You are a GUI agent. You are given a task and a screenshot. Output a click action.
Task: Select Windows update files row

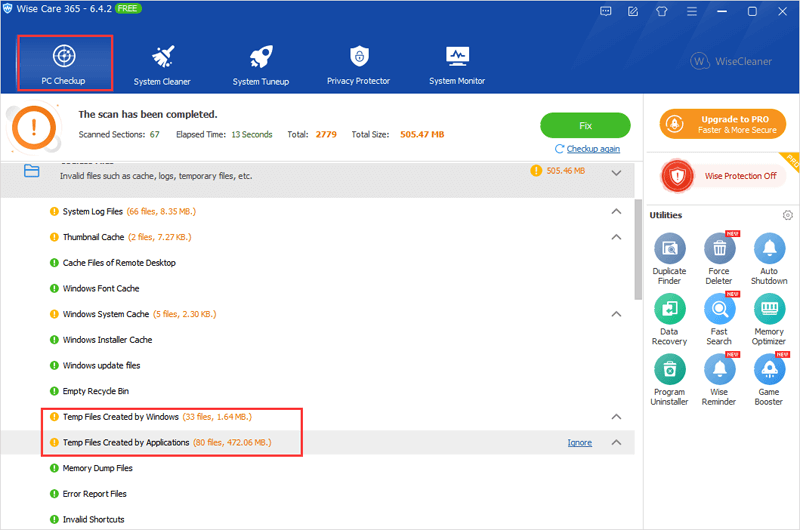pyautogui.click(x=317, y=365)
